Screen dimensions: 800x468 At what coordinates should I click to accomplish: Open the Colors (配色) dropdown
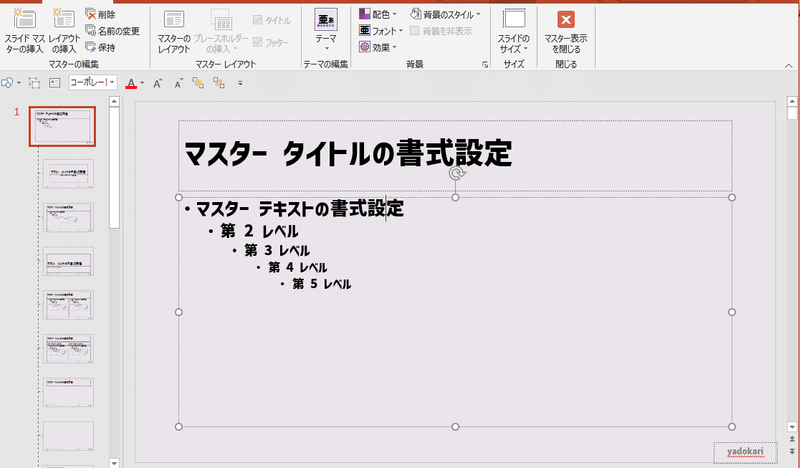coord(378,14)
